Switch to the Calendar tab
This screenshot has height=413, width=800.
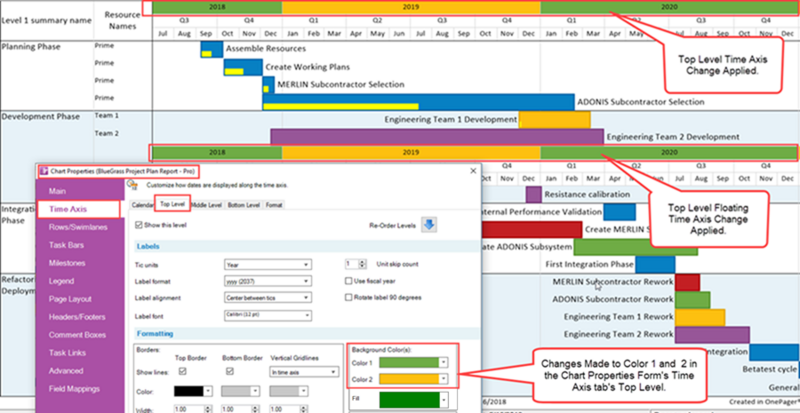(x=142, y=205)
